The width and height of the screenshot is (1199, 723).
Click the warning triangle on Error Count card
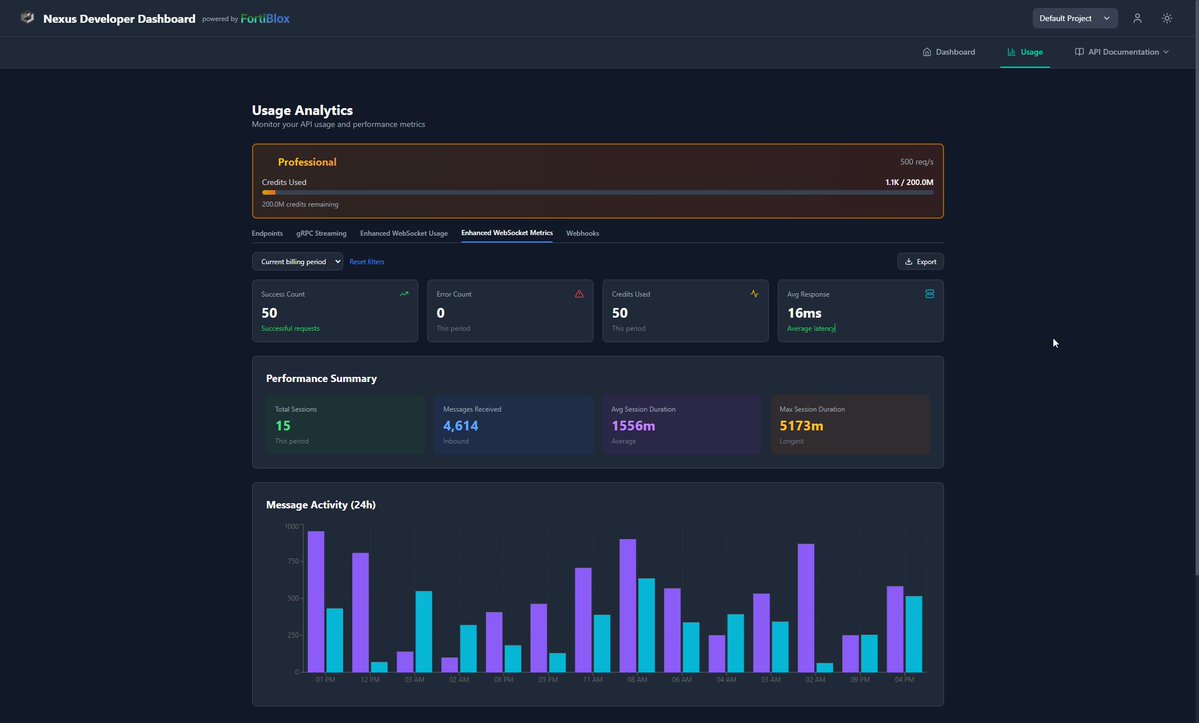578,293
